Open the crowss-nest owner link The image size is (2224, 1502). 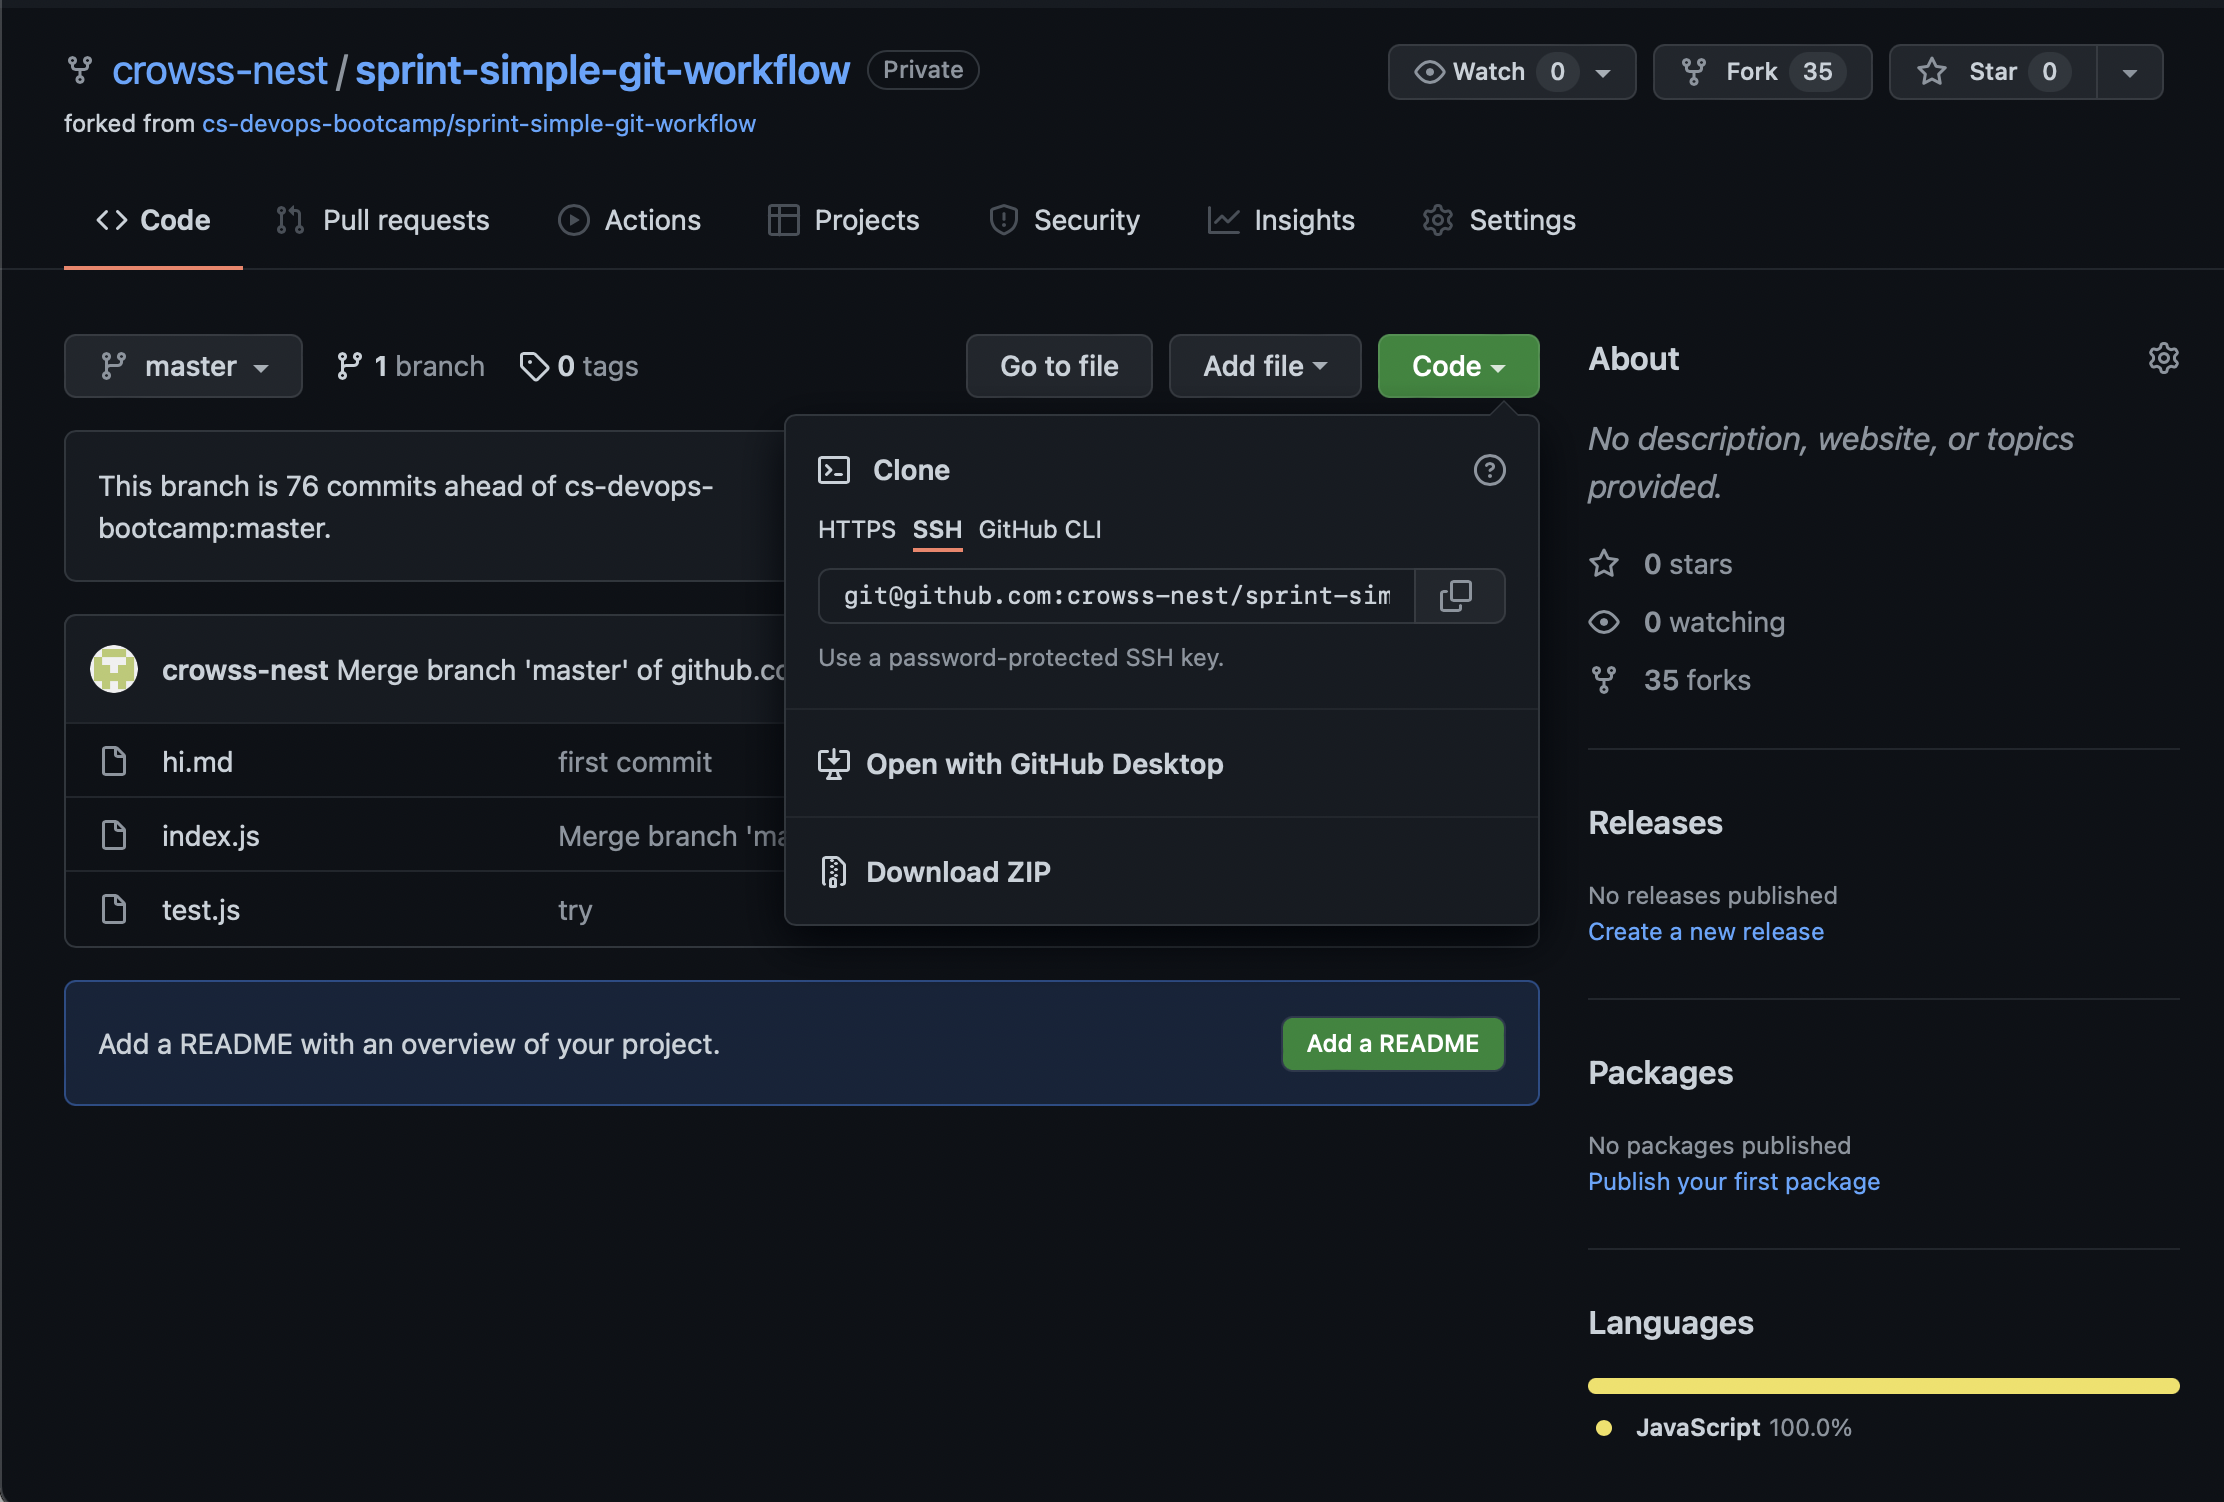point(220,70)
